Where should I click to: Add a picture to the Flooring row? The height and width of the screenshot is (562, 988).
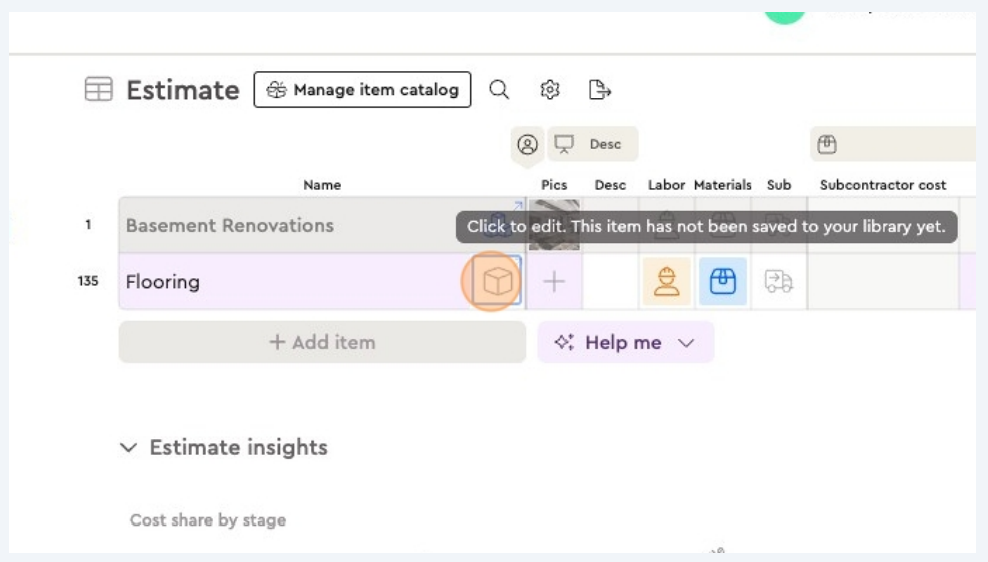[554, 282]
